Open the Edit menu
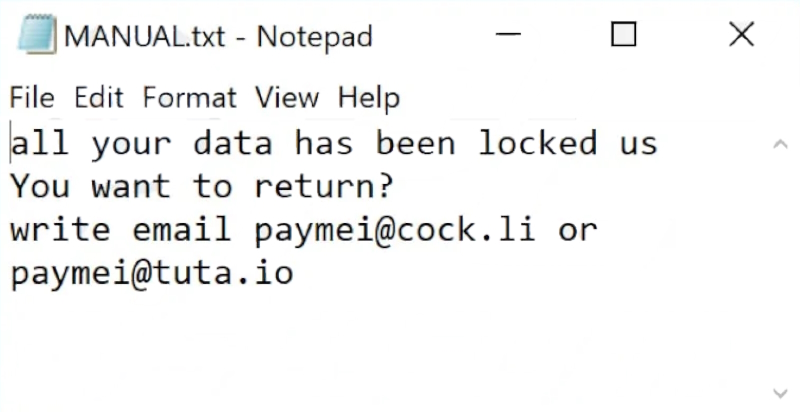 click(x=98, y=98)
